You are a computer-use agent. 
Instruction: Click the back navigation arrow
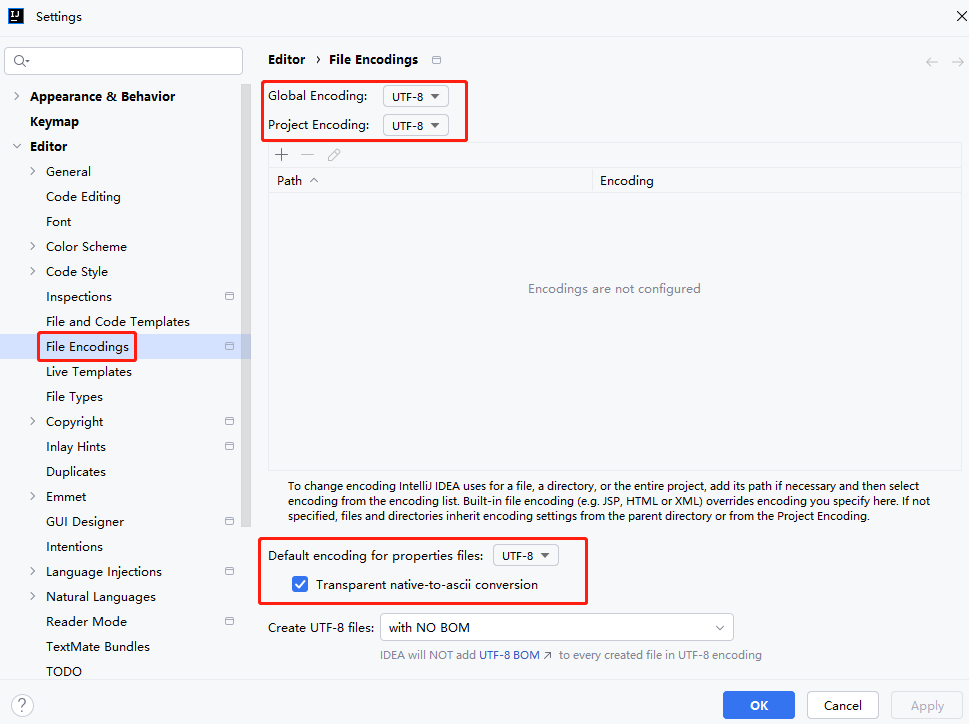pos(932,62)
